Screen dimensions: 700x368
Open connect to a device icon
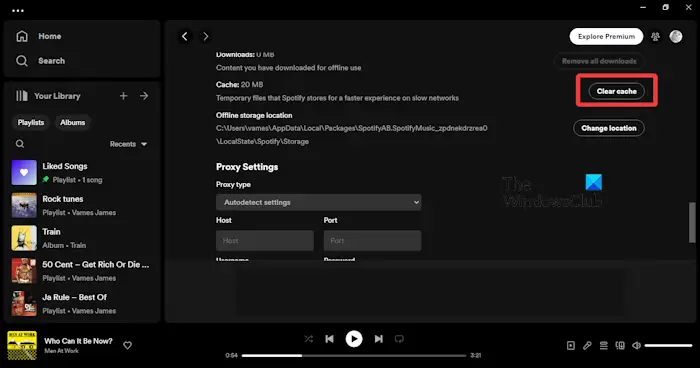pyautogui.click(x=620, y=345)
